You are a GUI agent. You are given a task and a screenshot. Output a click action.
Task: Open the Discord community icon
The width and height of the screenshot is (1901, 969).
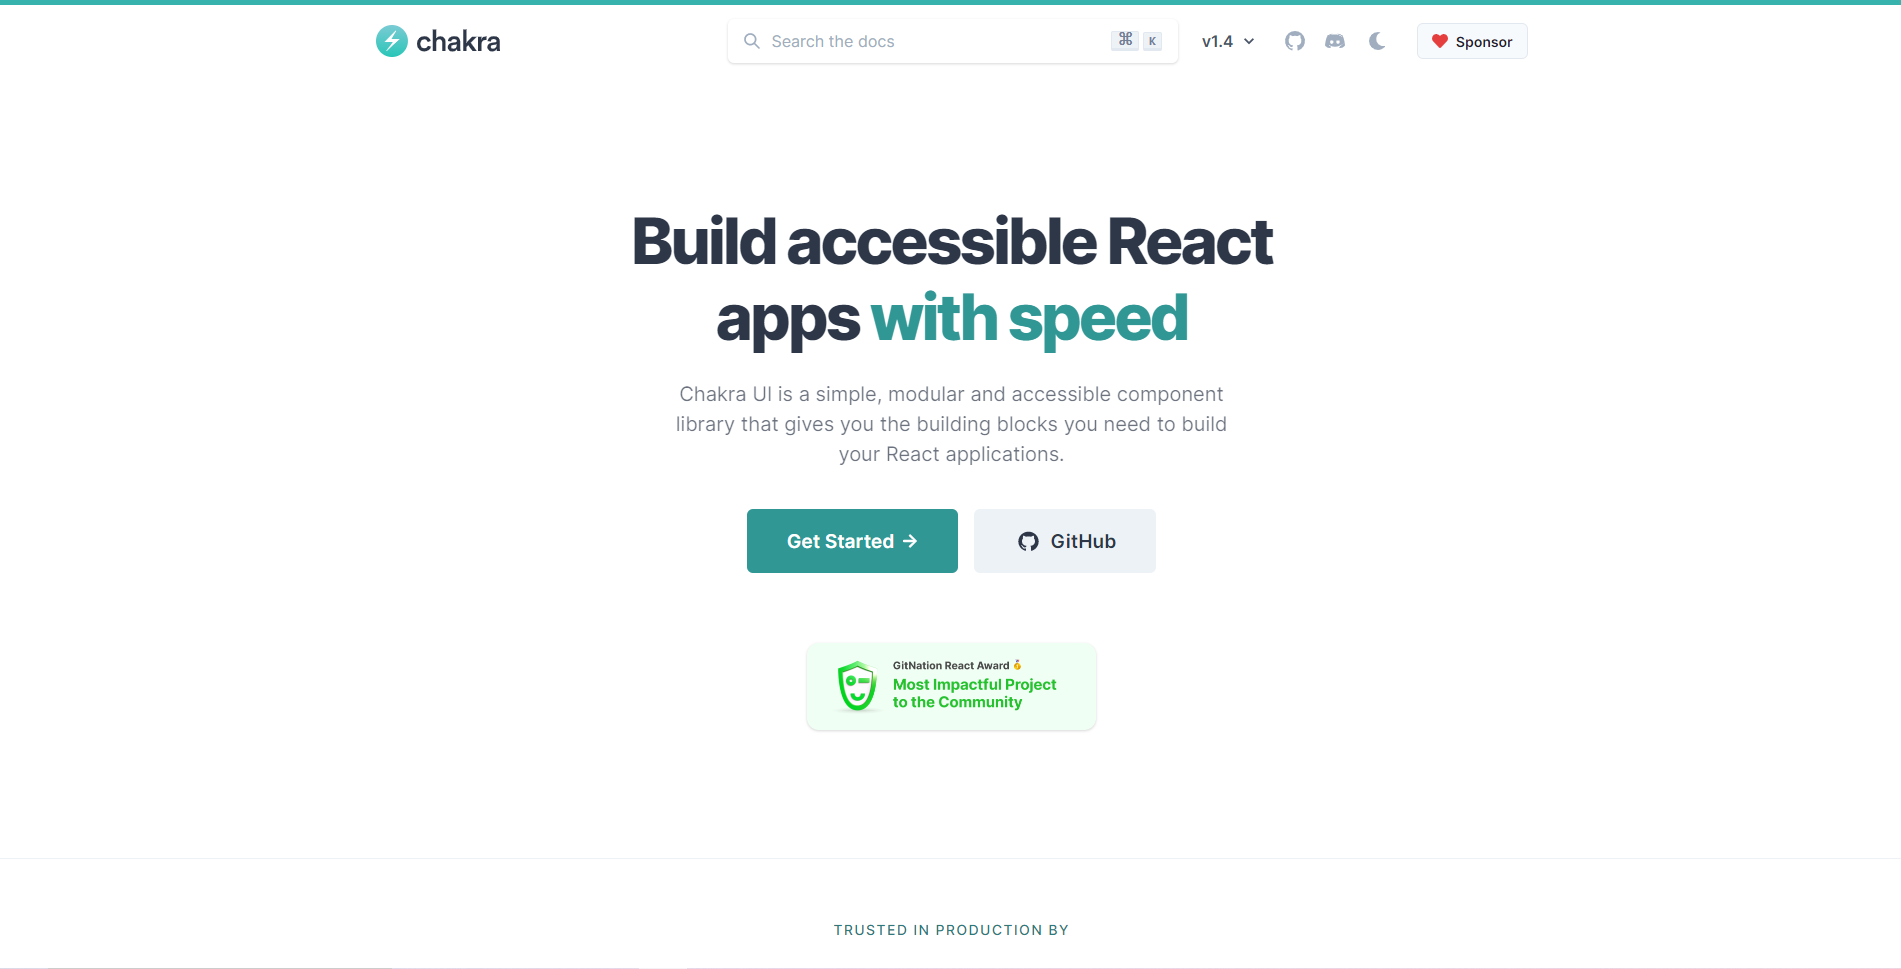pos(1335,41)
